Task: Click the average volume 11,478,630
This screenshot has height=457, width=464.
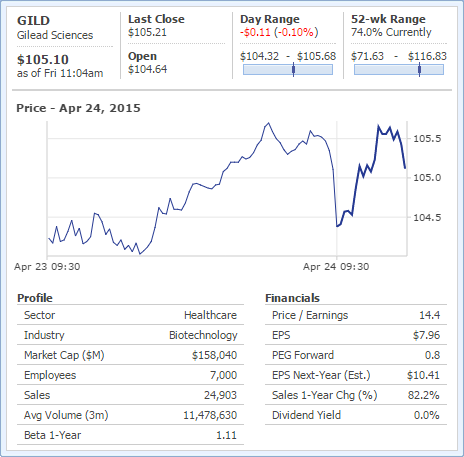Action: coord(210,415)
